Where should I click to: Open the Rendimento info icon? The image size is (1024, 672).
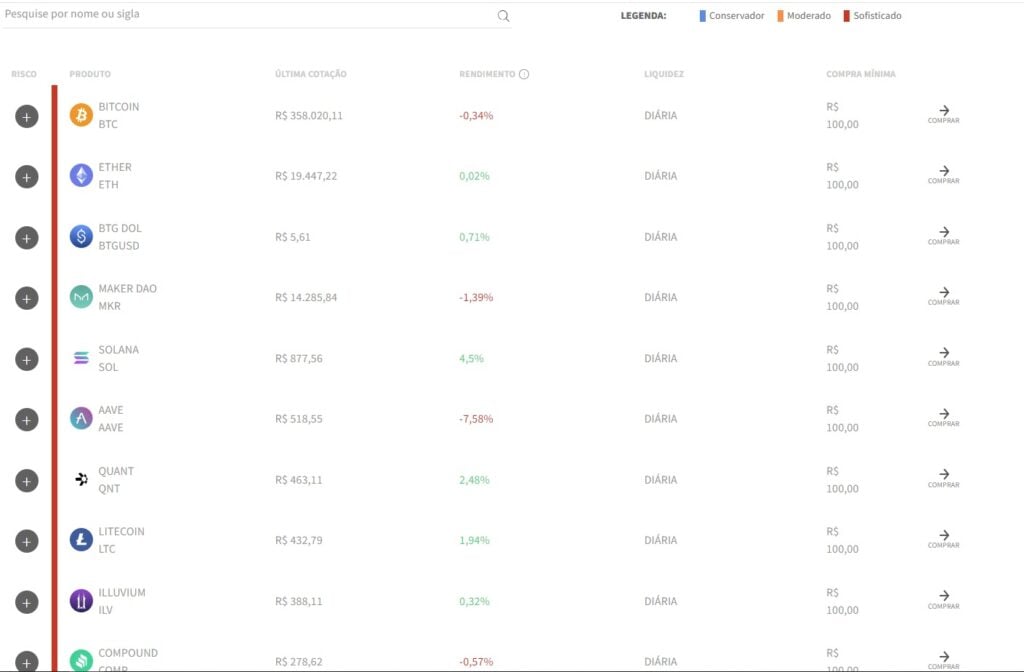coord(524,74)
